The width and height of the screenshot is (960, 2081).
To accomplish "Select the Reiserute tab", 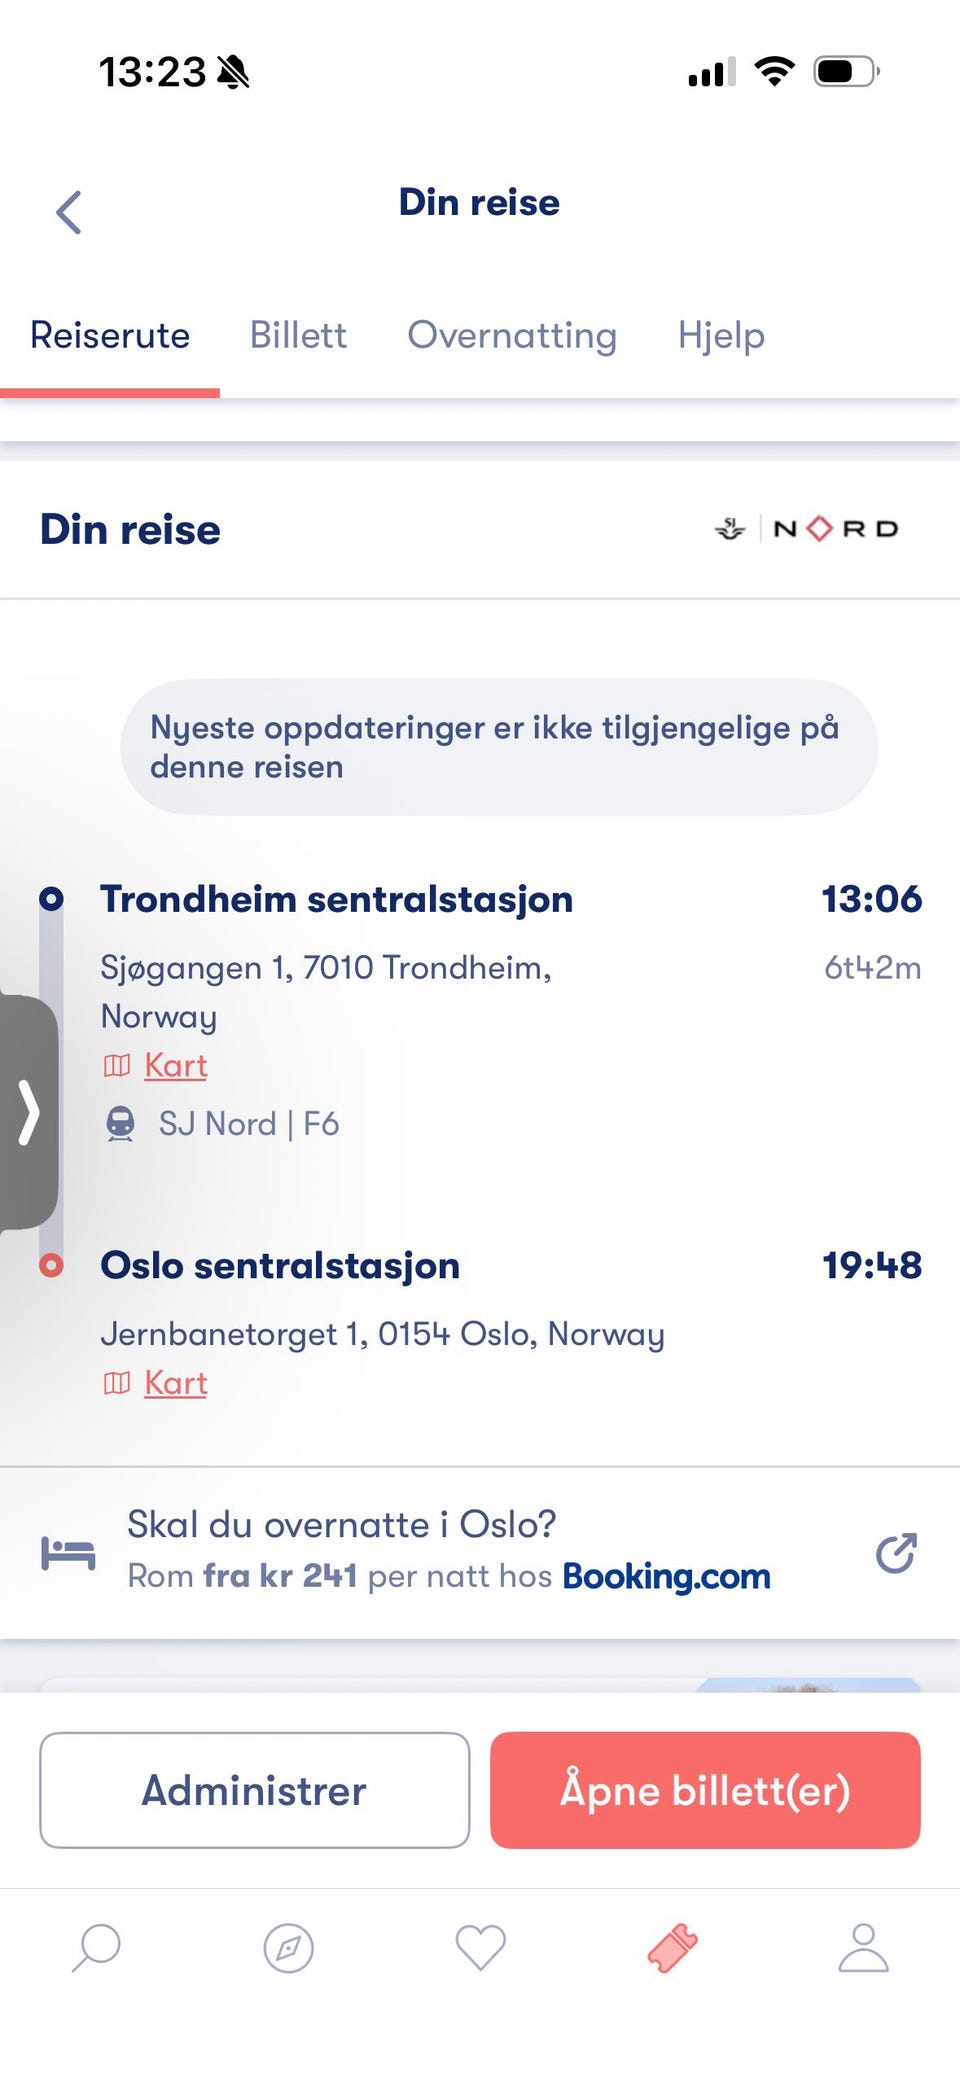I will click(110, 336).
